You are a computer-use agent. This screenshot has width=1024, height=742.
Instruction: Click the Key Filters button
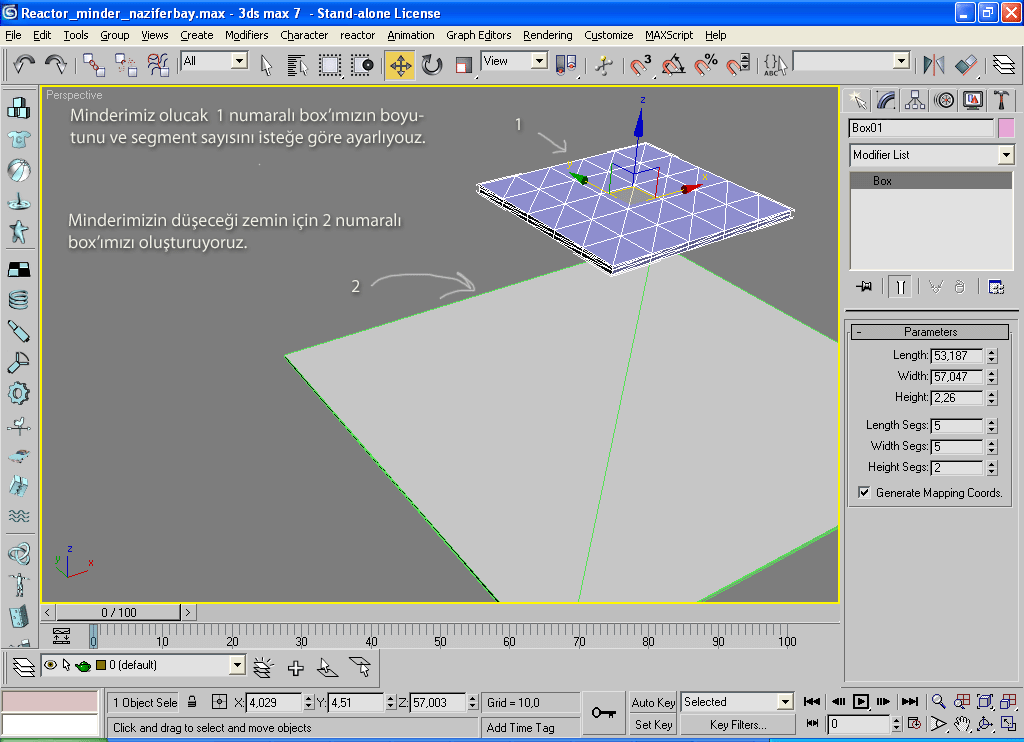pyautogui.click(x=738, y=724)
